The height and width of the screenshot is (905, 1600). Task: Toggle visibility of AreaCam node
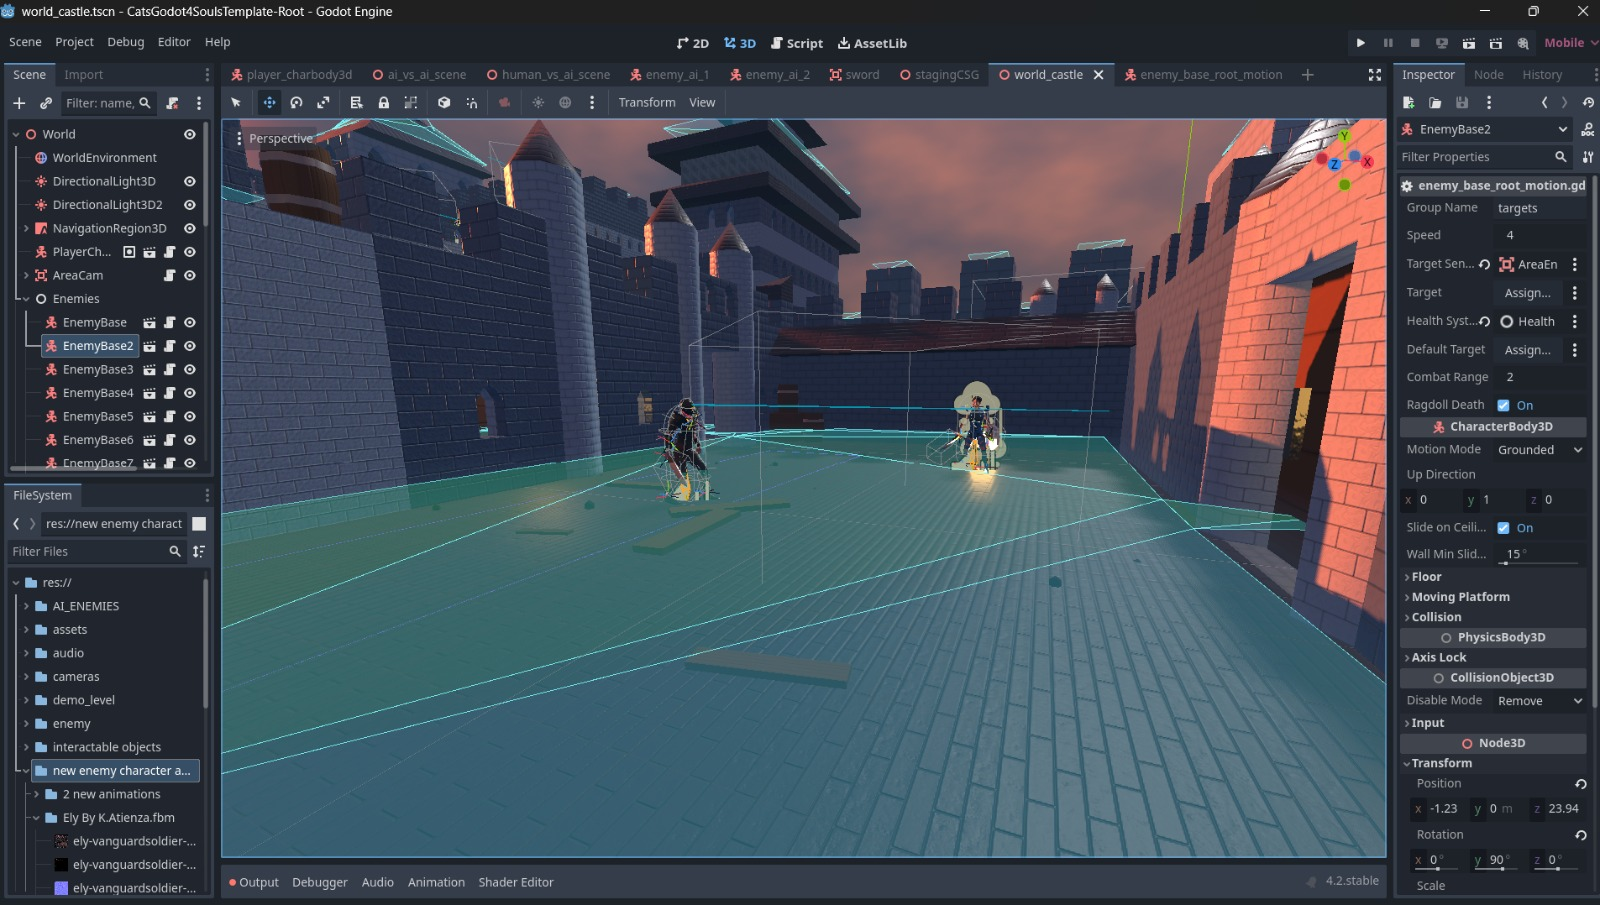pyautogui.click(x=190, y=275)
